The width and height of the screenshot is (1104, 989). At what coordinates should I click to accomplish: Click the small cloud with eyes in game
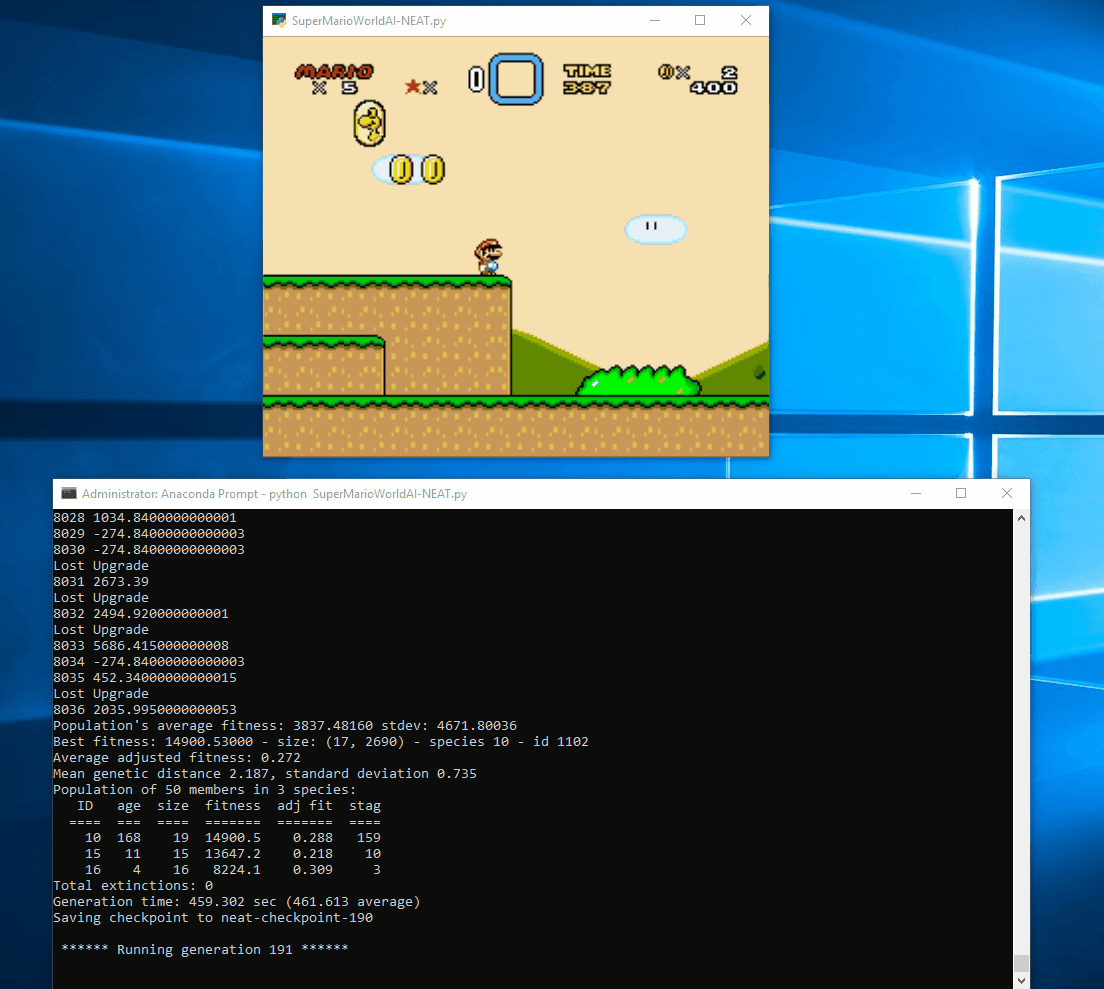pos(656,229)
